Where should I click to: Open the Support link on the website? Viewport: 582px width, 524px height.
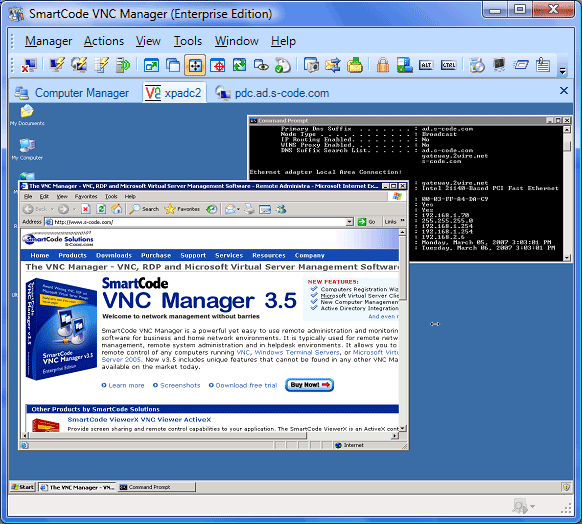point(193,255)
